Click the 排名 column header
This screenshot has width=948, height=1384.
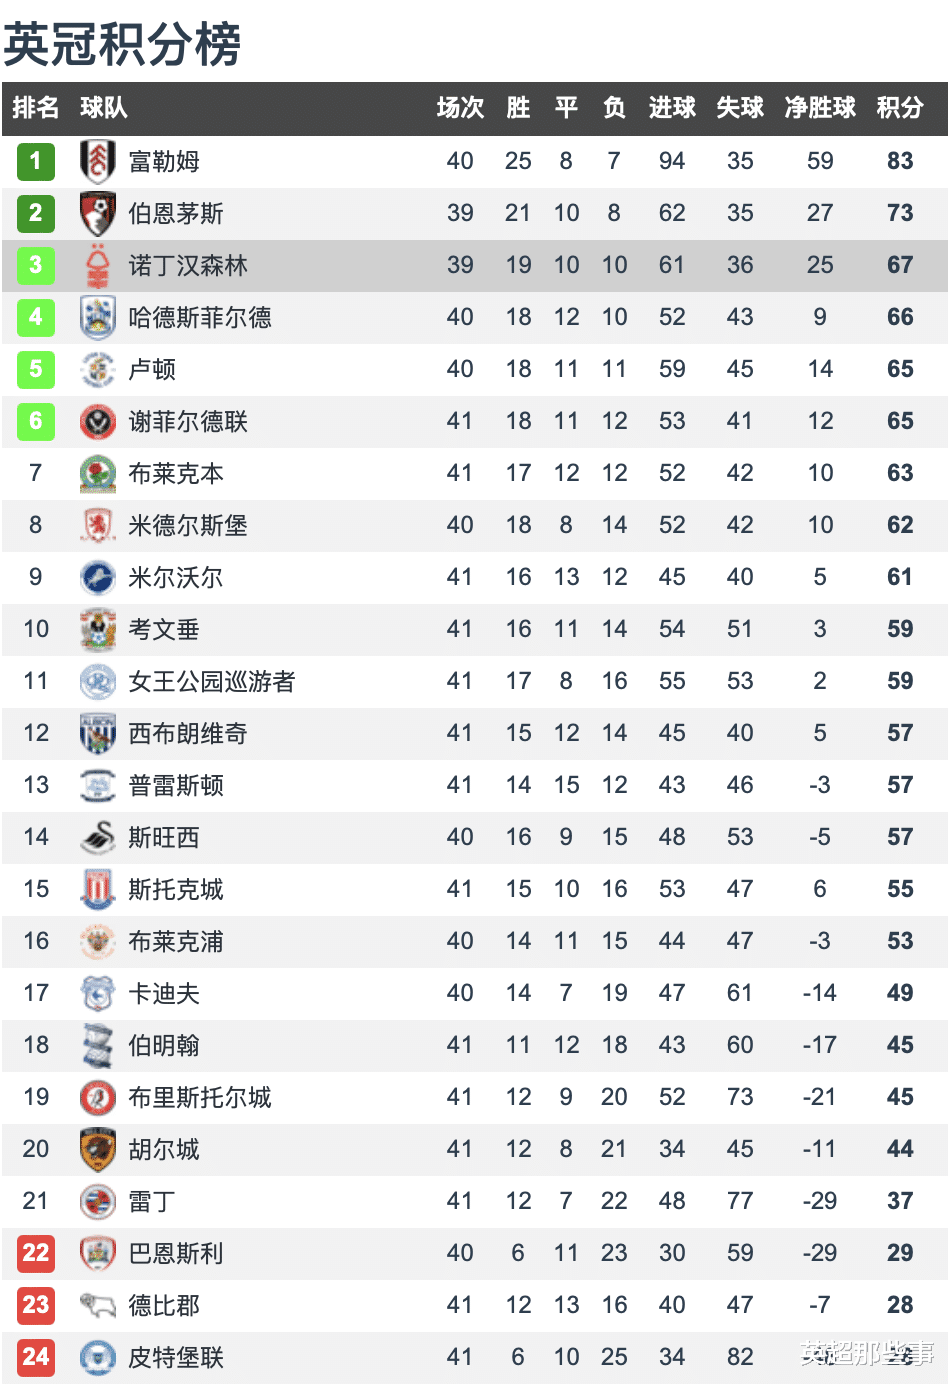click(36, 108)
